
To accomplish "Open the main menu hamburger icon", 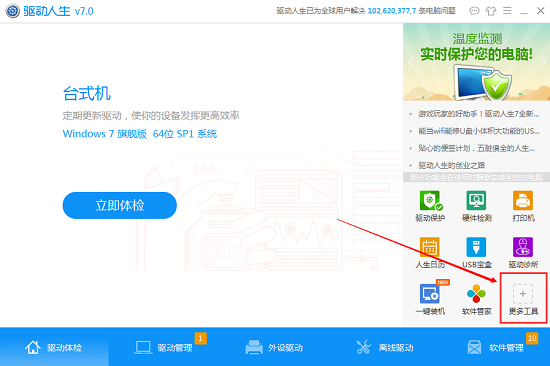I will (507, 11).
